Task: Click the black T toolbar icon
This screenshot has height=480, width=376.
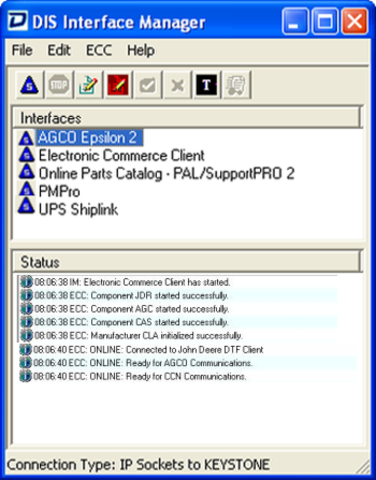Action: point(206,85)
